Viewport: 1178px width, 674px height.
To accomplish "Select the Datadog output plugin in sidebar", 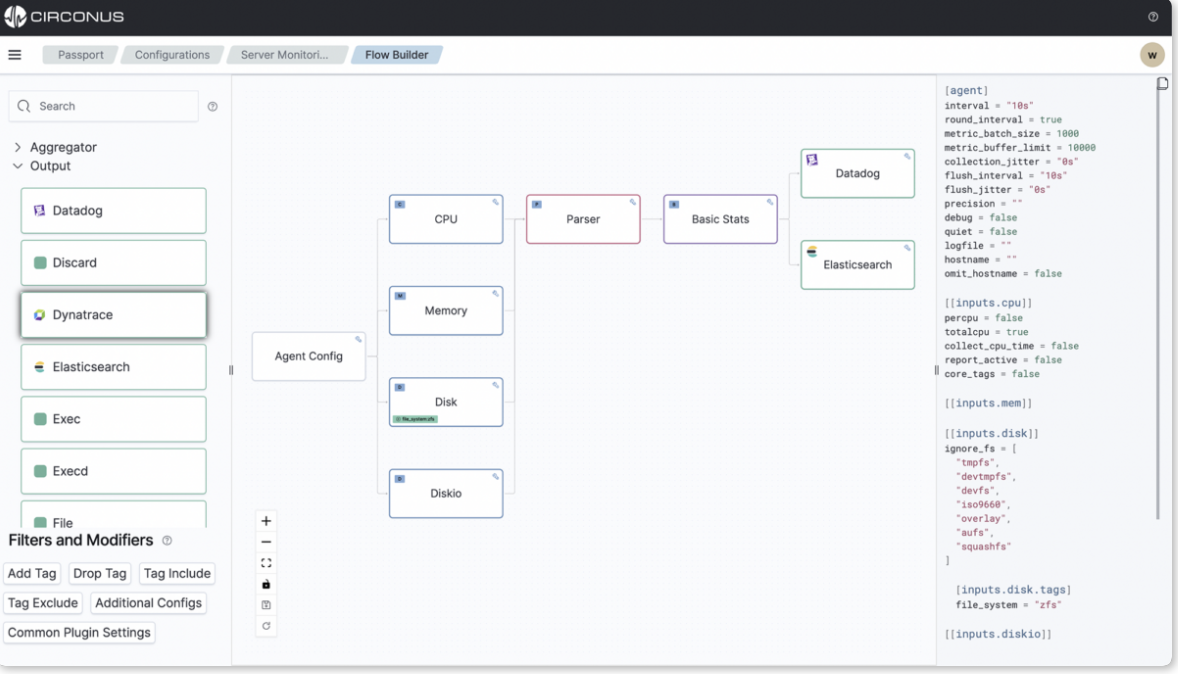I will pos(113,210).
